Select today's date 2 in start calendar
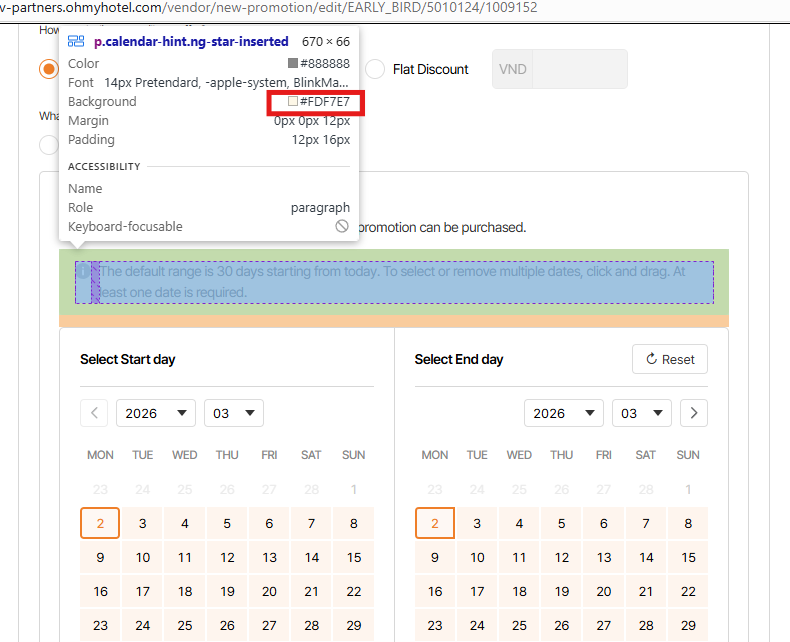The image size is (790, 642). [x=100, y=523]
